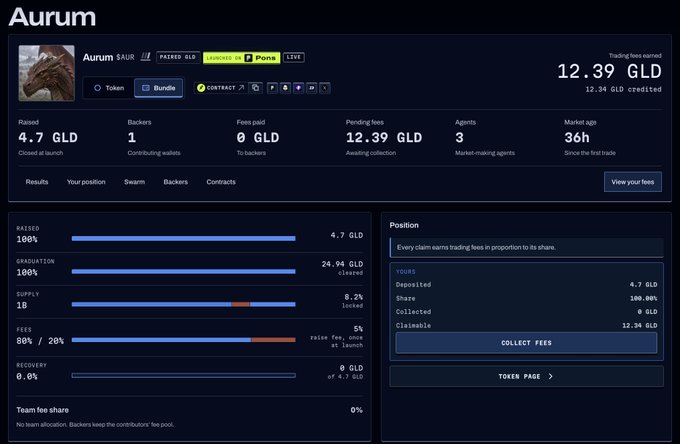Click the small P icon after copy

[x=272, y=88]
